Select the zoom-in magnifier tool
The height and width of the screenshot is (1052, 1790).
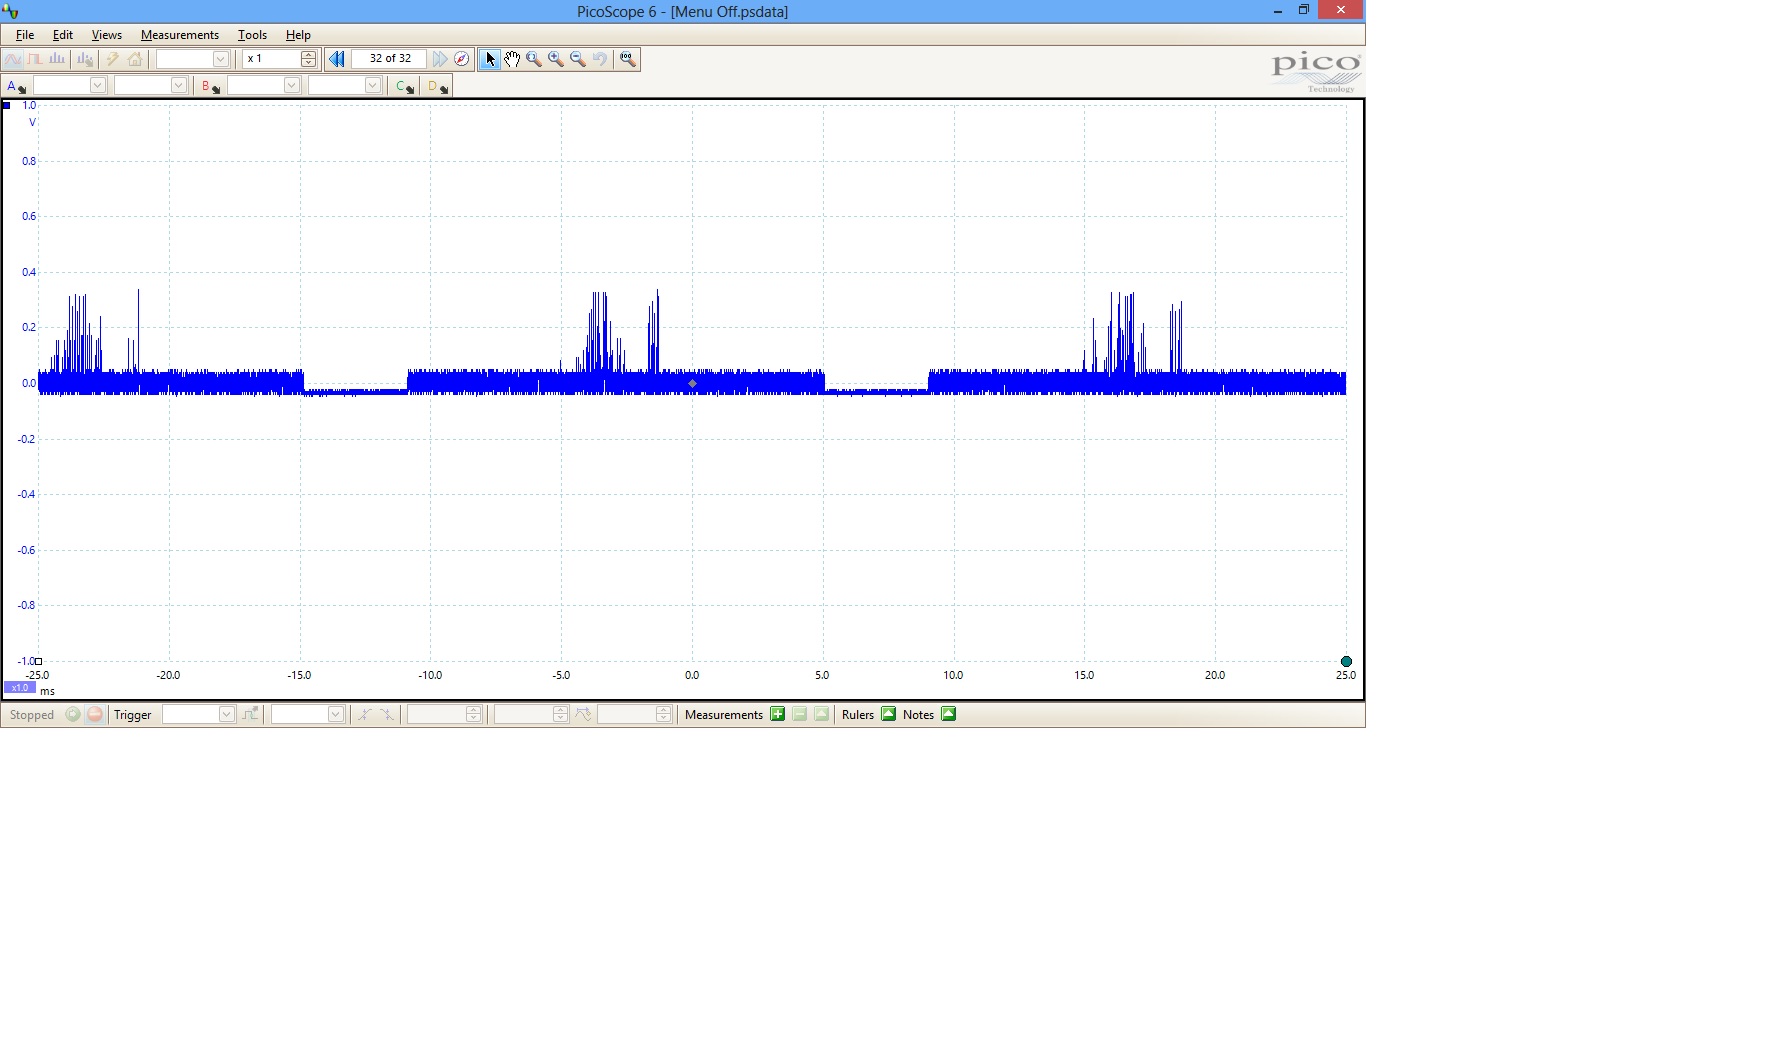(556, 59)
